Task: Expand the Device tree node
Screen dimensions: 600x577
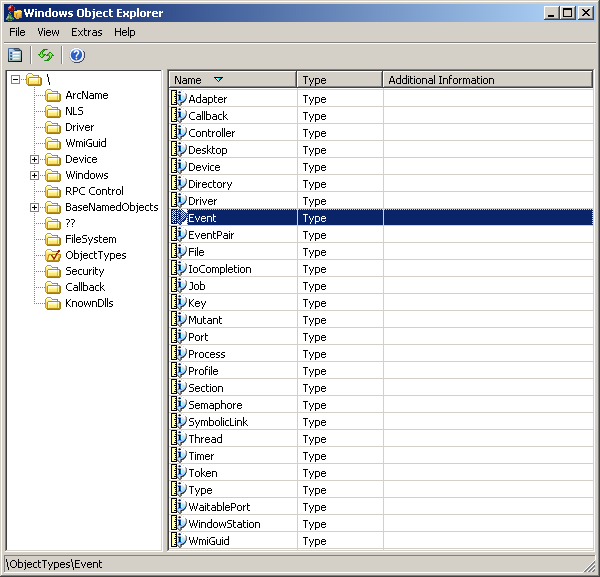Action: click(x=34, y=160)
